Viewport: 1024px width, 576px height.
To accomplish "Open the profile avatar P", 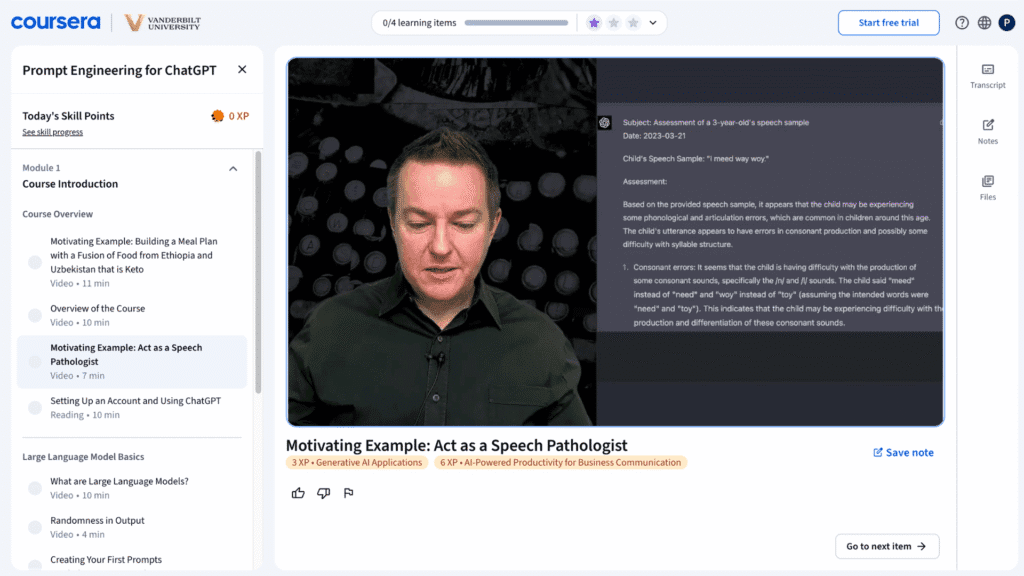I will tap(1006, 23).
